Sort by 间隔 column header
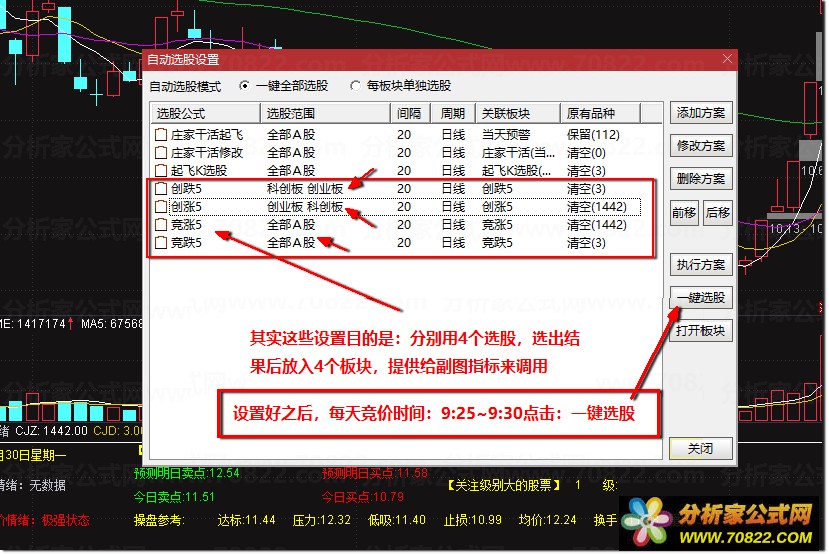The height and width of the screenshot is (554, 829). [x=409, y=114]
